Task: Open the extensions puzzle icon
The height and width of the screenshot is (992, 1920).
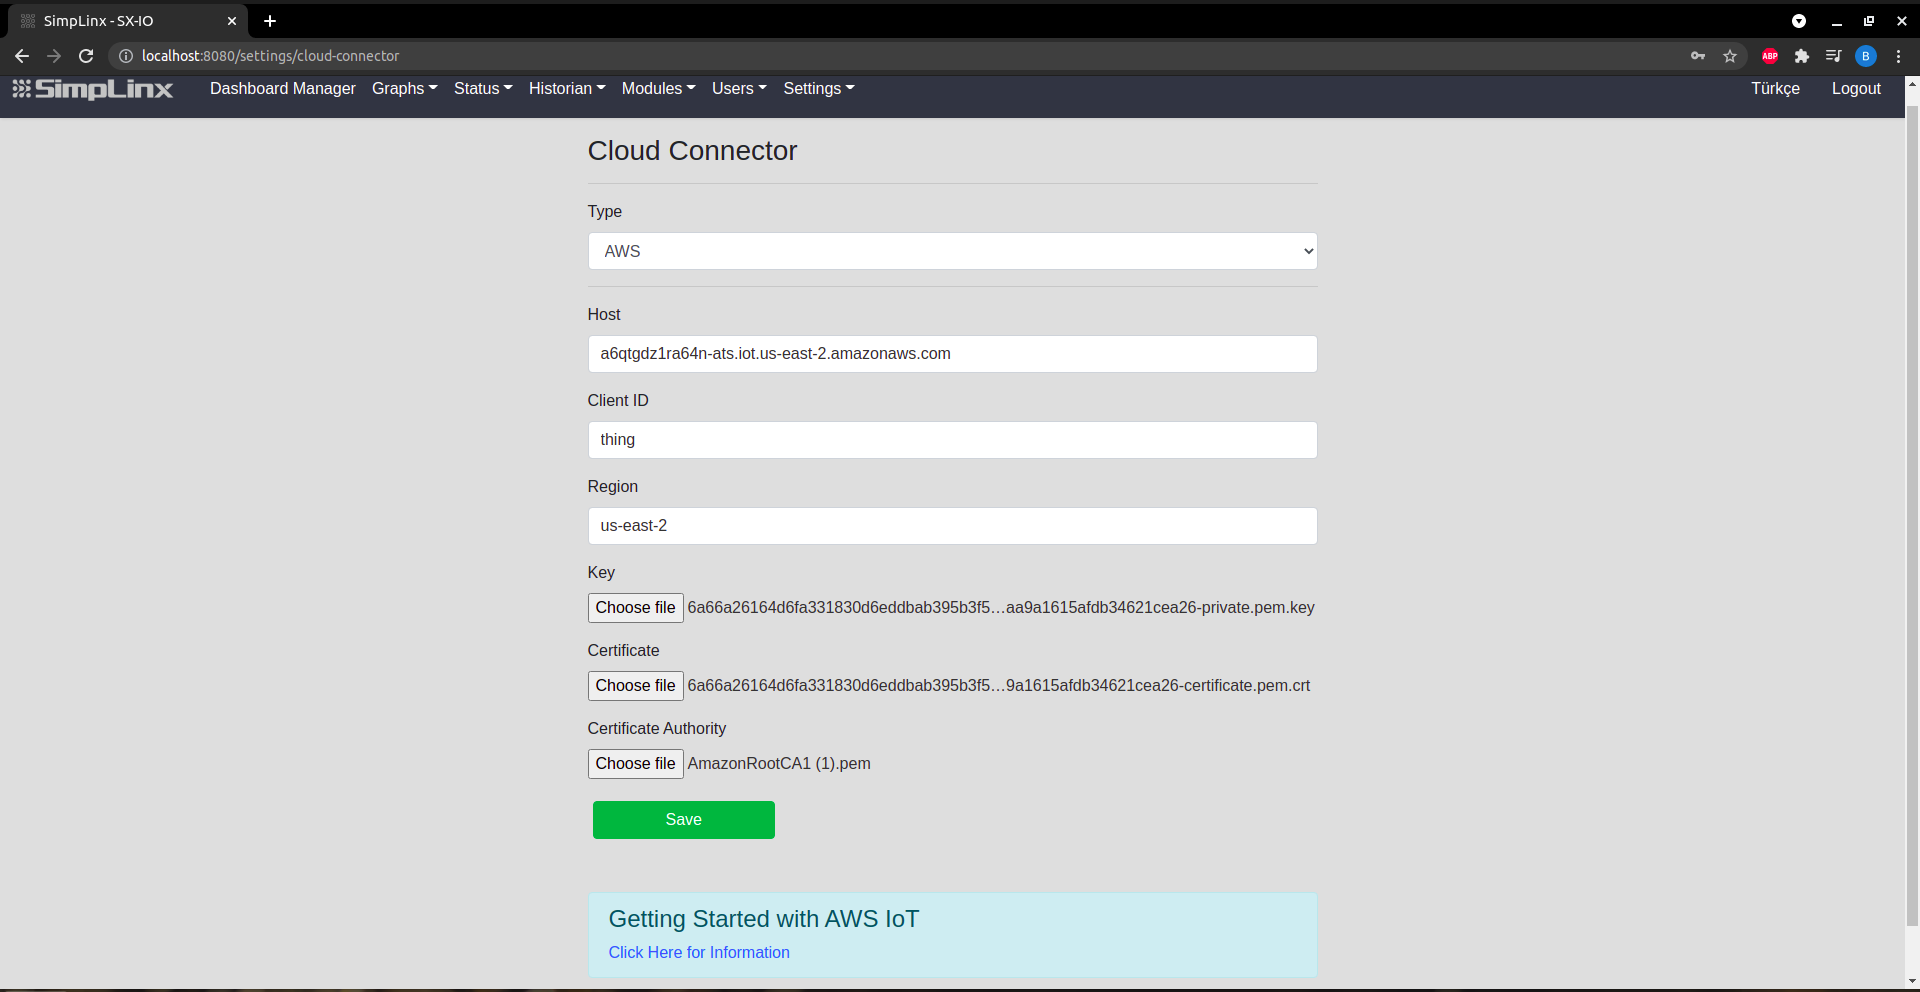Action: coord(1802,56)
